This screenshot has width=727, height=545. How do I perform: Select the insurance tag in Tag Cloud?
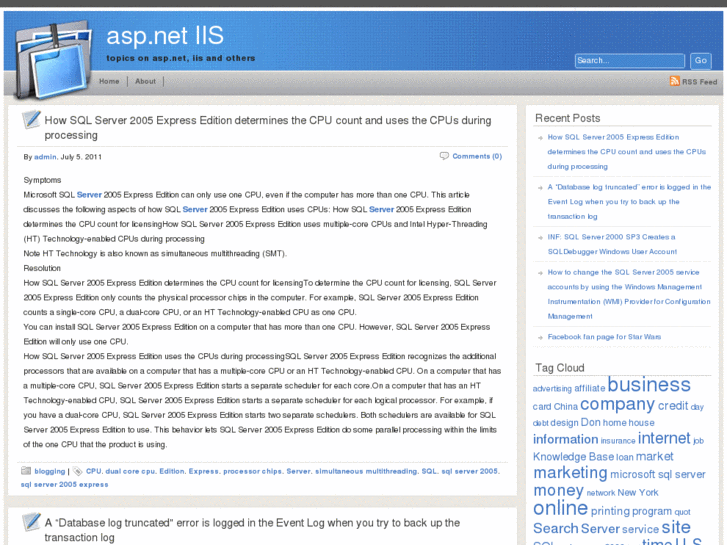click(618, 441)
